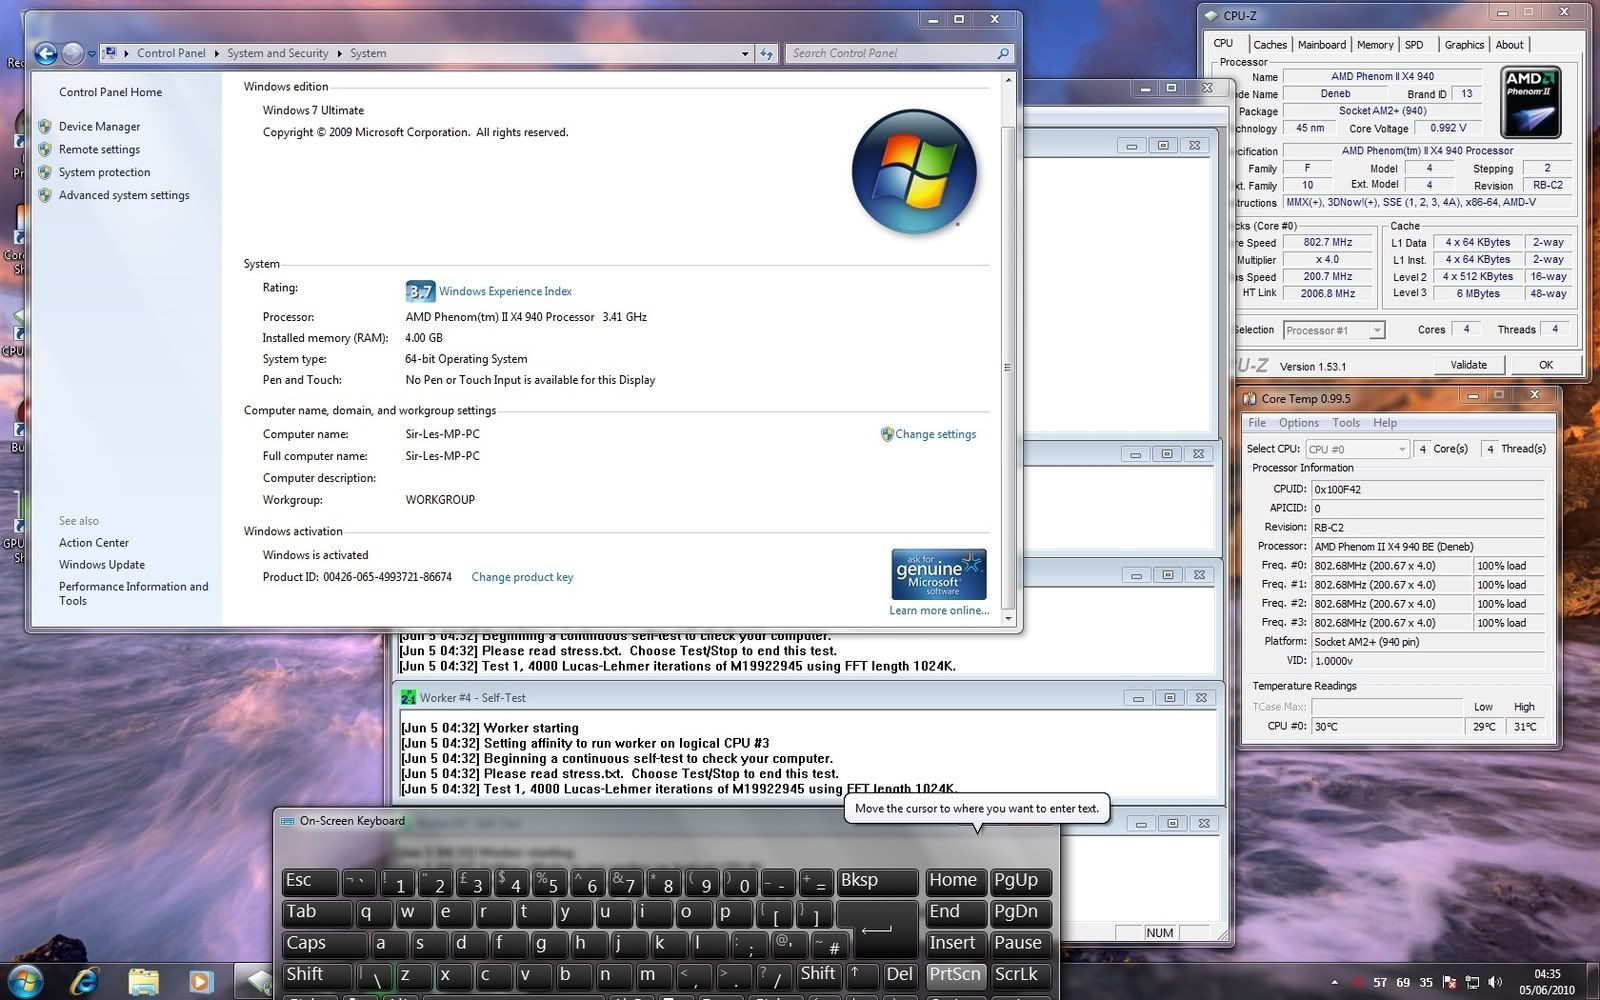Click the Back arrow in Control Panel
The image size is (1600, 1000).
(45, 54)
